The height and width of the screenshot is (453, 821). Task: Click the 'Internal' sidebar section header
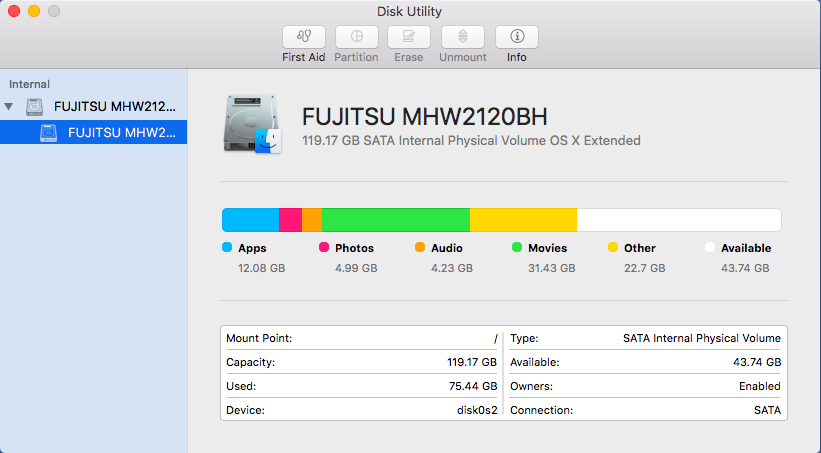tap(29, 84)
